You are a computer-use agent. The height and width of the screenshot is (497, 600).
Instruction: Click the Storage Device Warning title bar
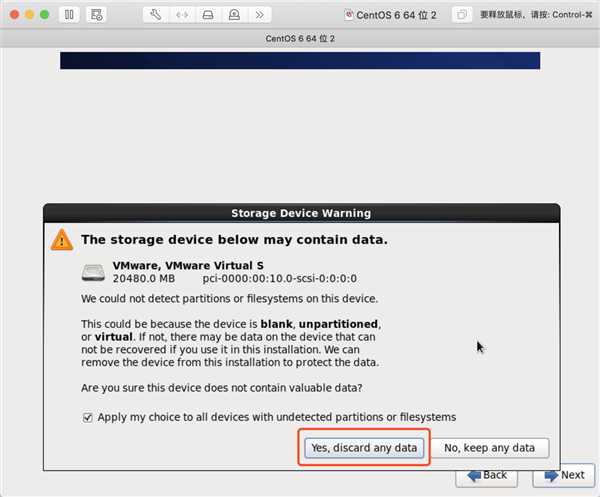point(302,213)
